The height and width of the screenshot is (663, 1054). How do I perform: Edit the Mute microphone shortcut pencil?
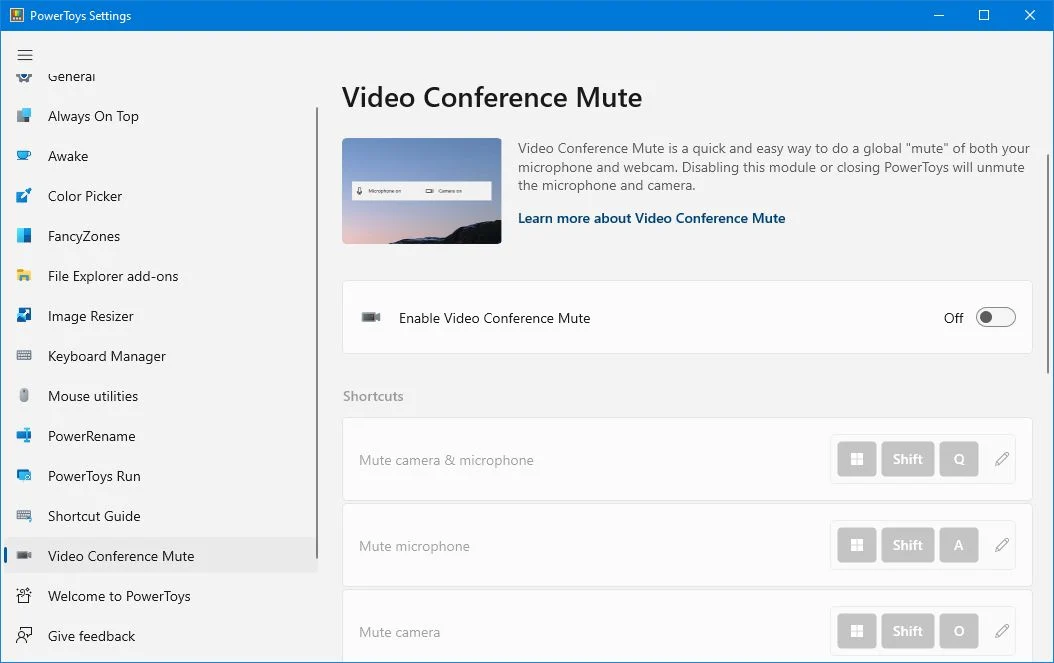click(x=1002, y=545)
